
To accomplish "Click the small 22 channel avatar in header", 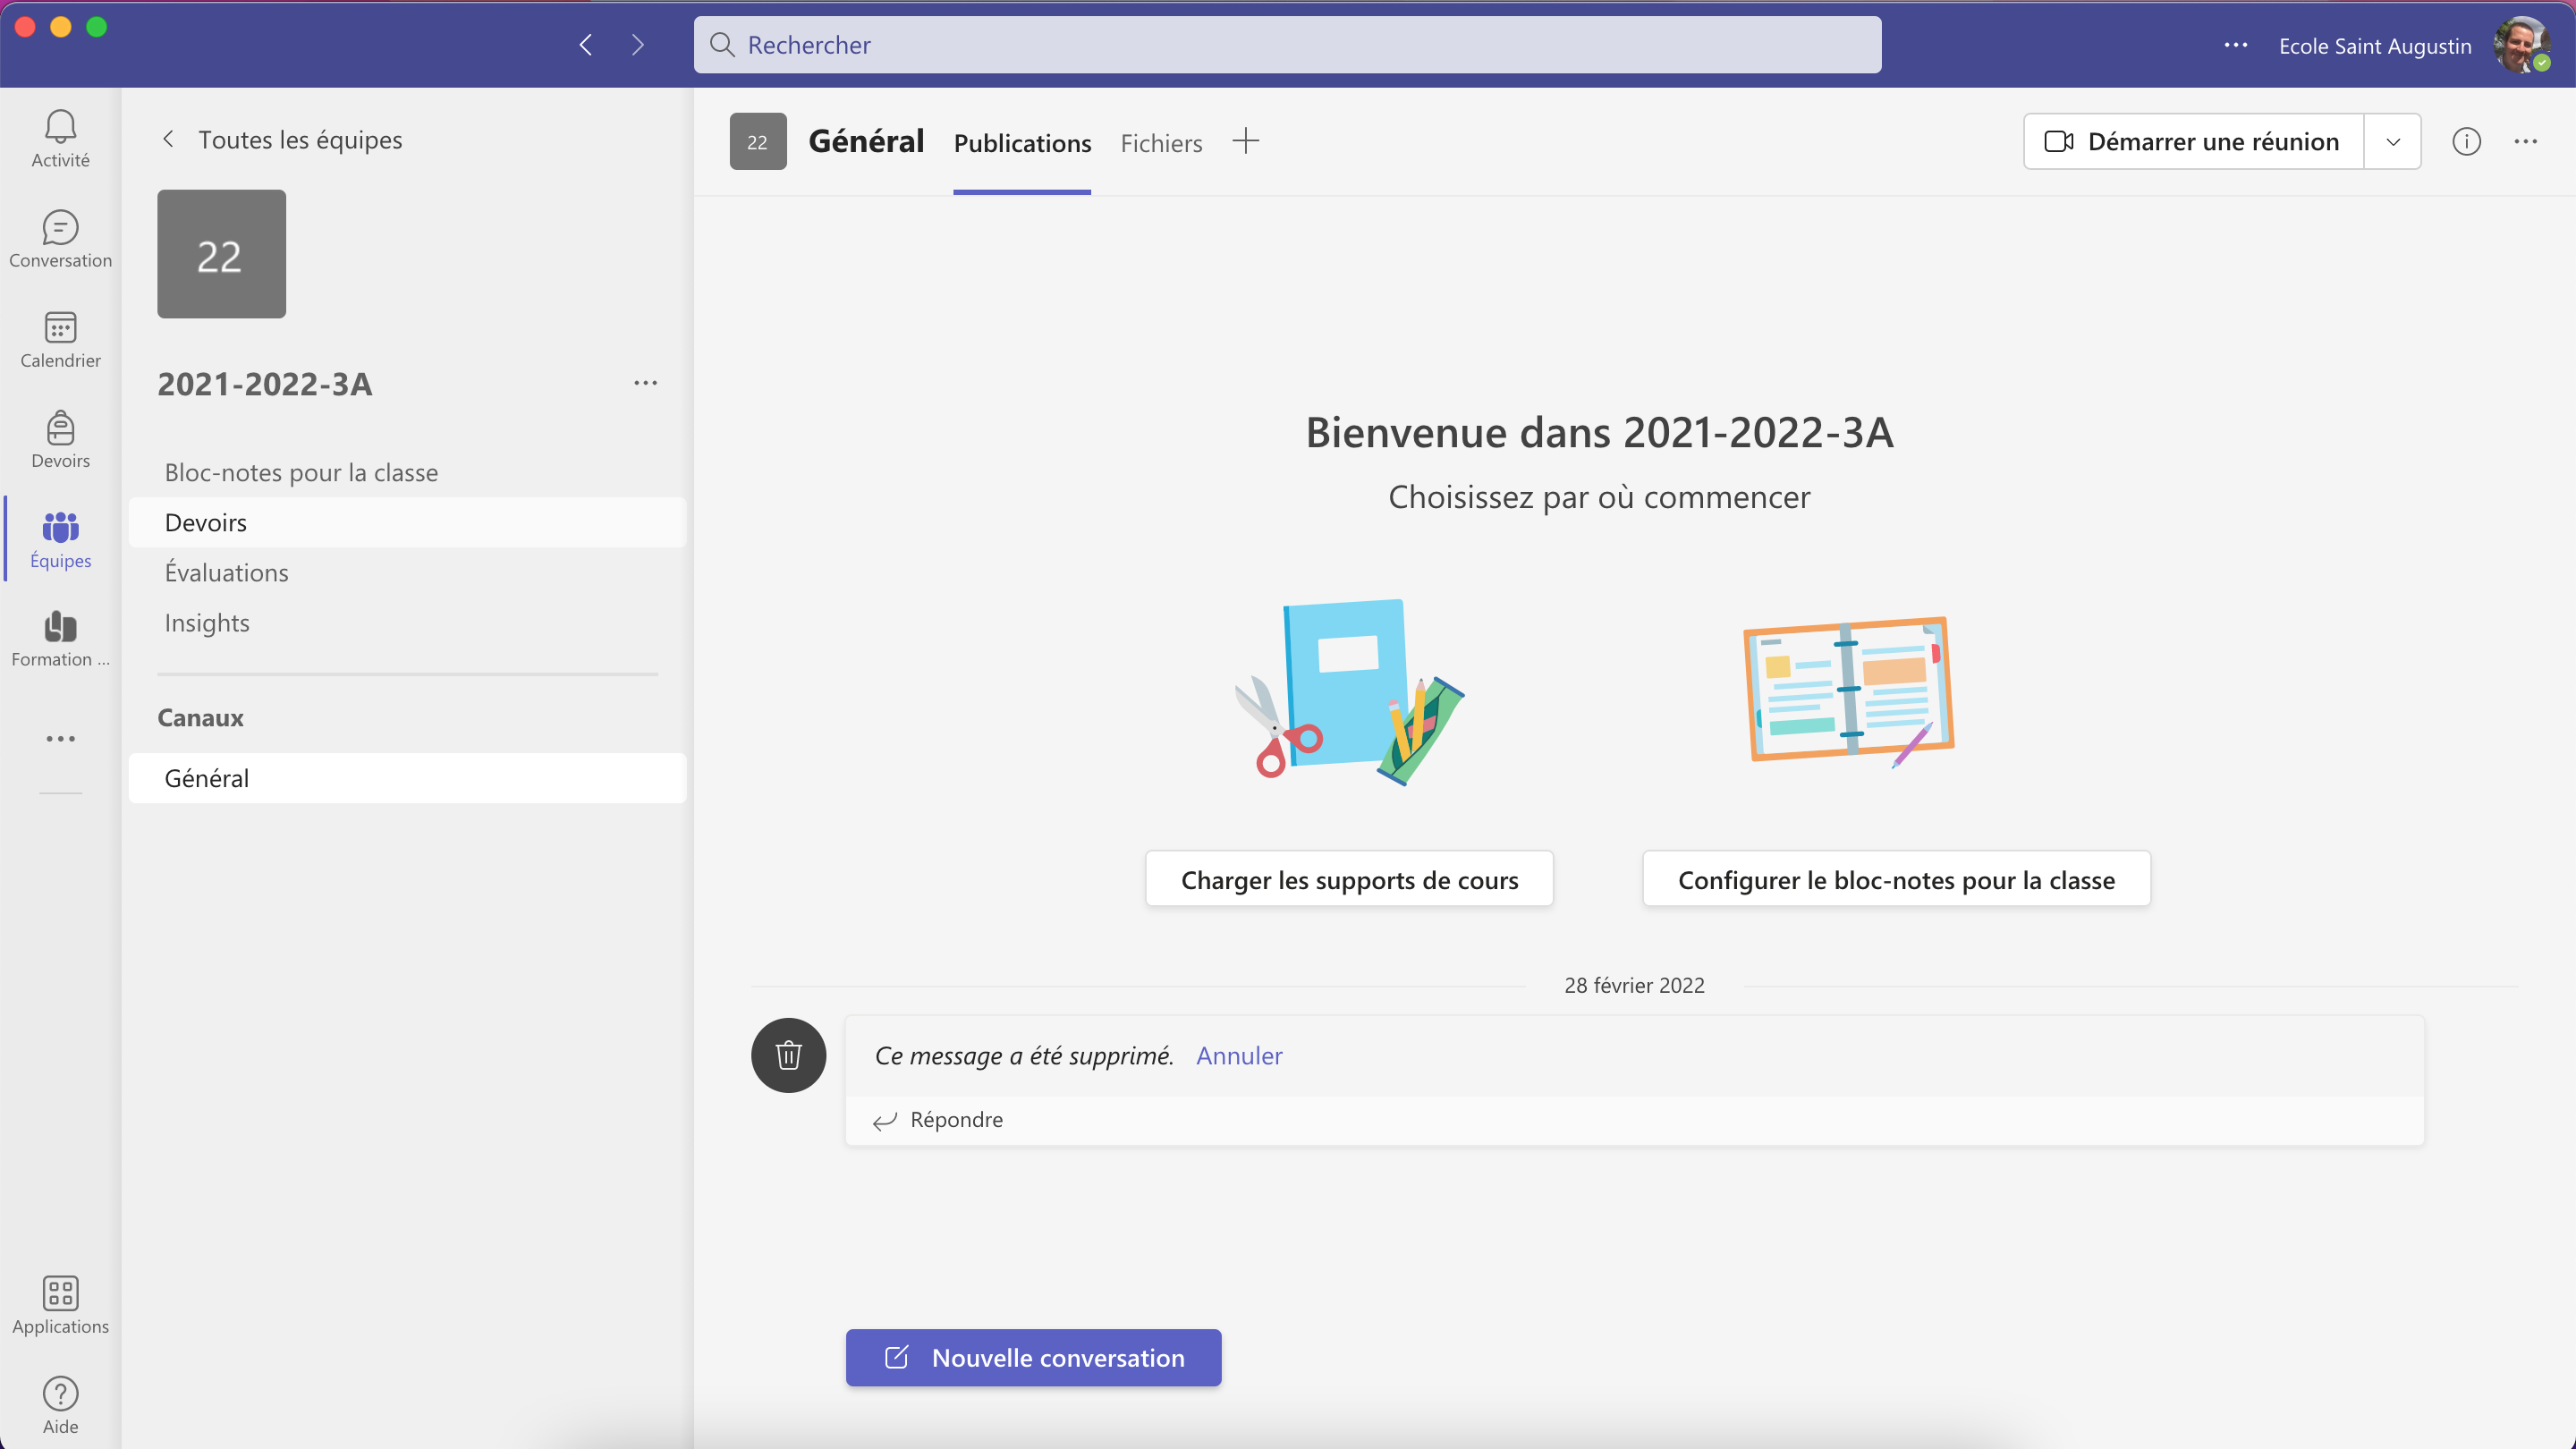I will click(x=758, y=141).
